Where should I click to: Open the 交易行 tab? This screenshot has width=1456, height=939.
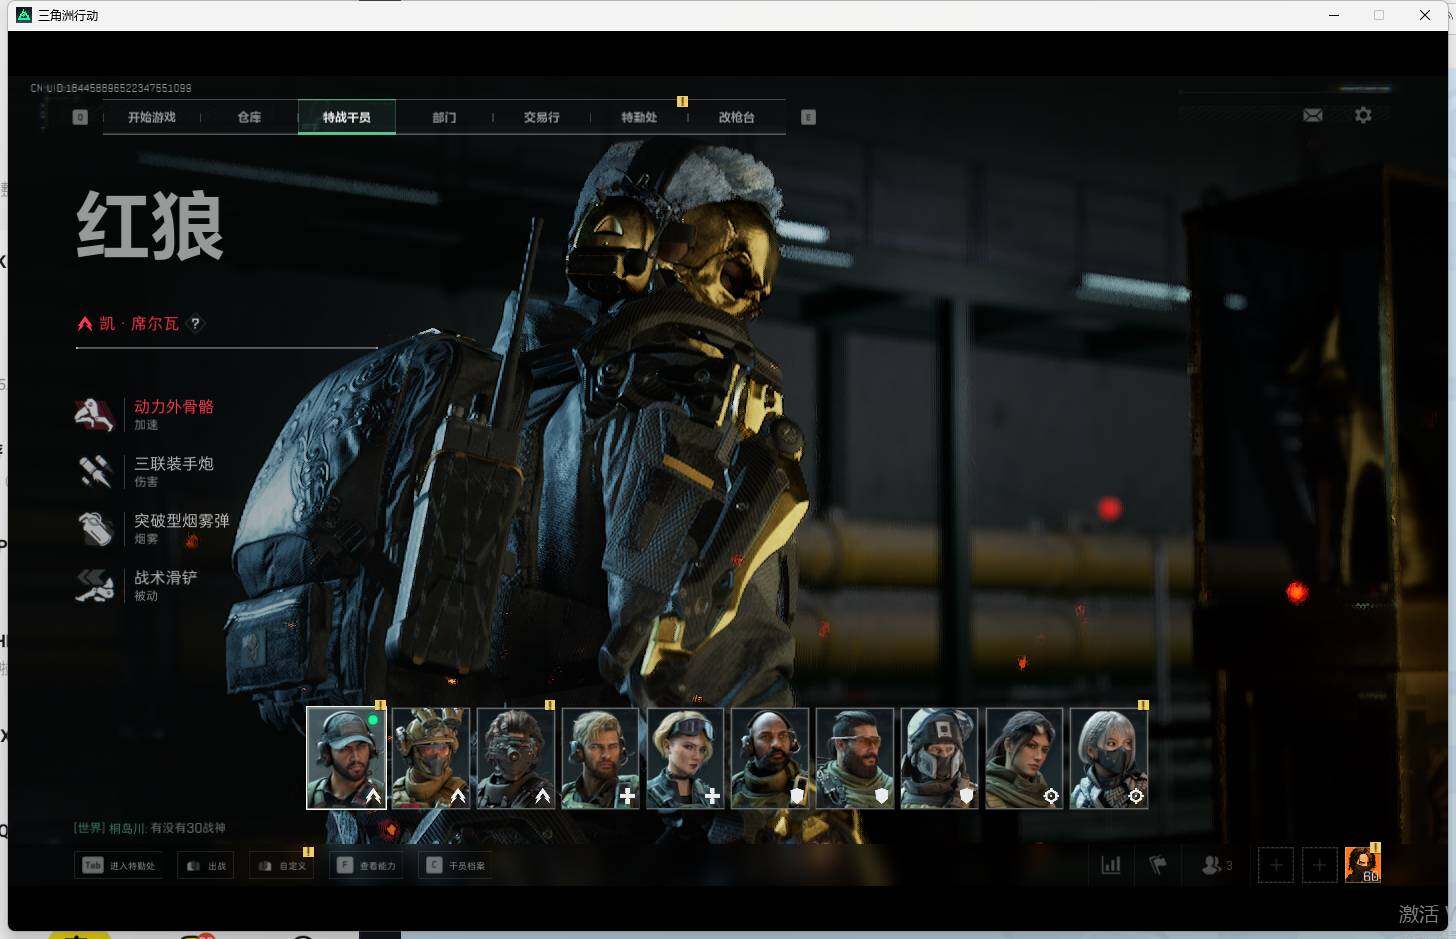[x=542, y=117]
